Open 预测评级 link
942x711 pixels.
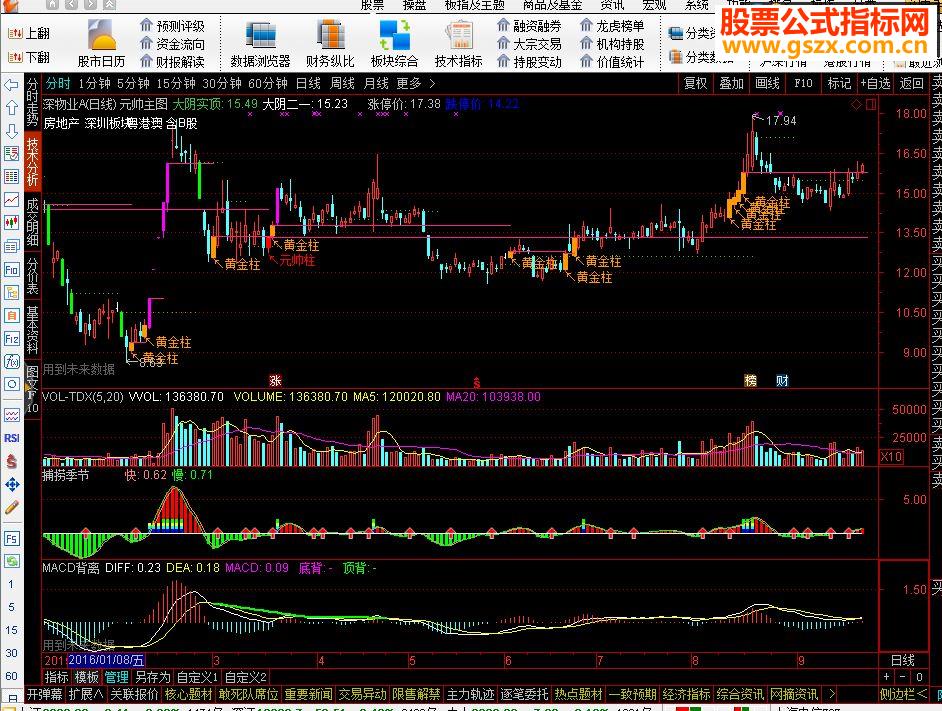coord(173,26)
